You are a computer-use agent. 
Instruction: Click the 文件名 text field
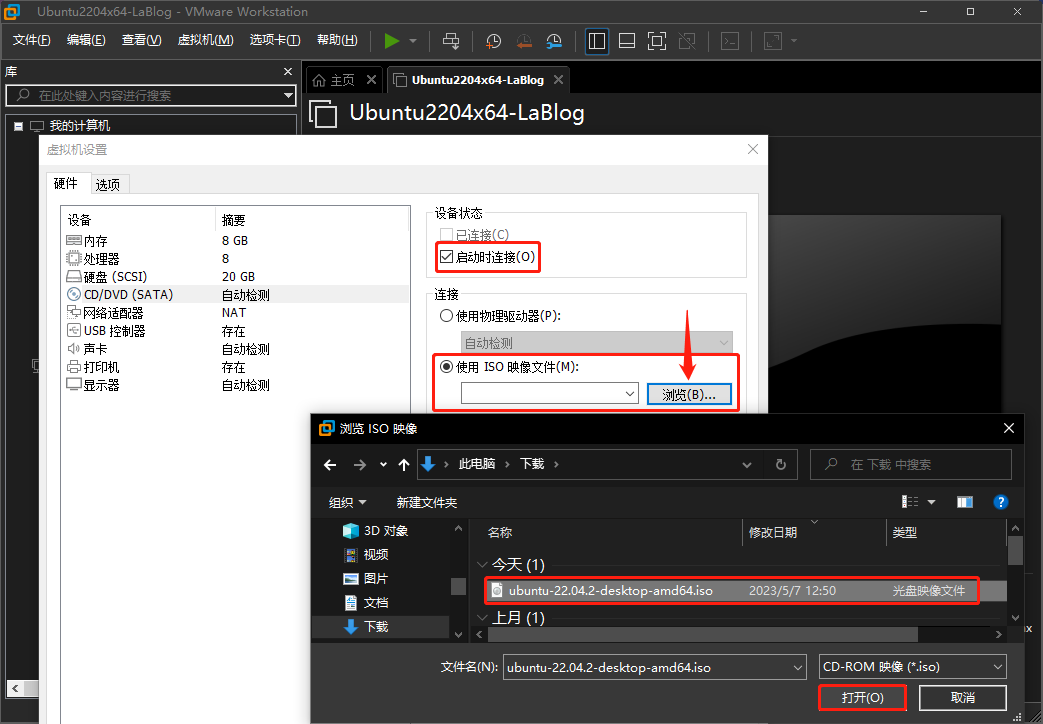647,667
